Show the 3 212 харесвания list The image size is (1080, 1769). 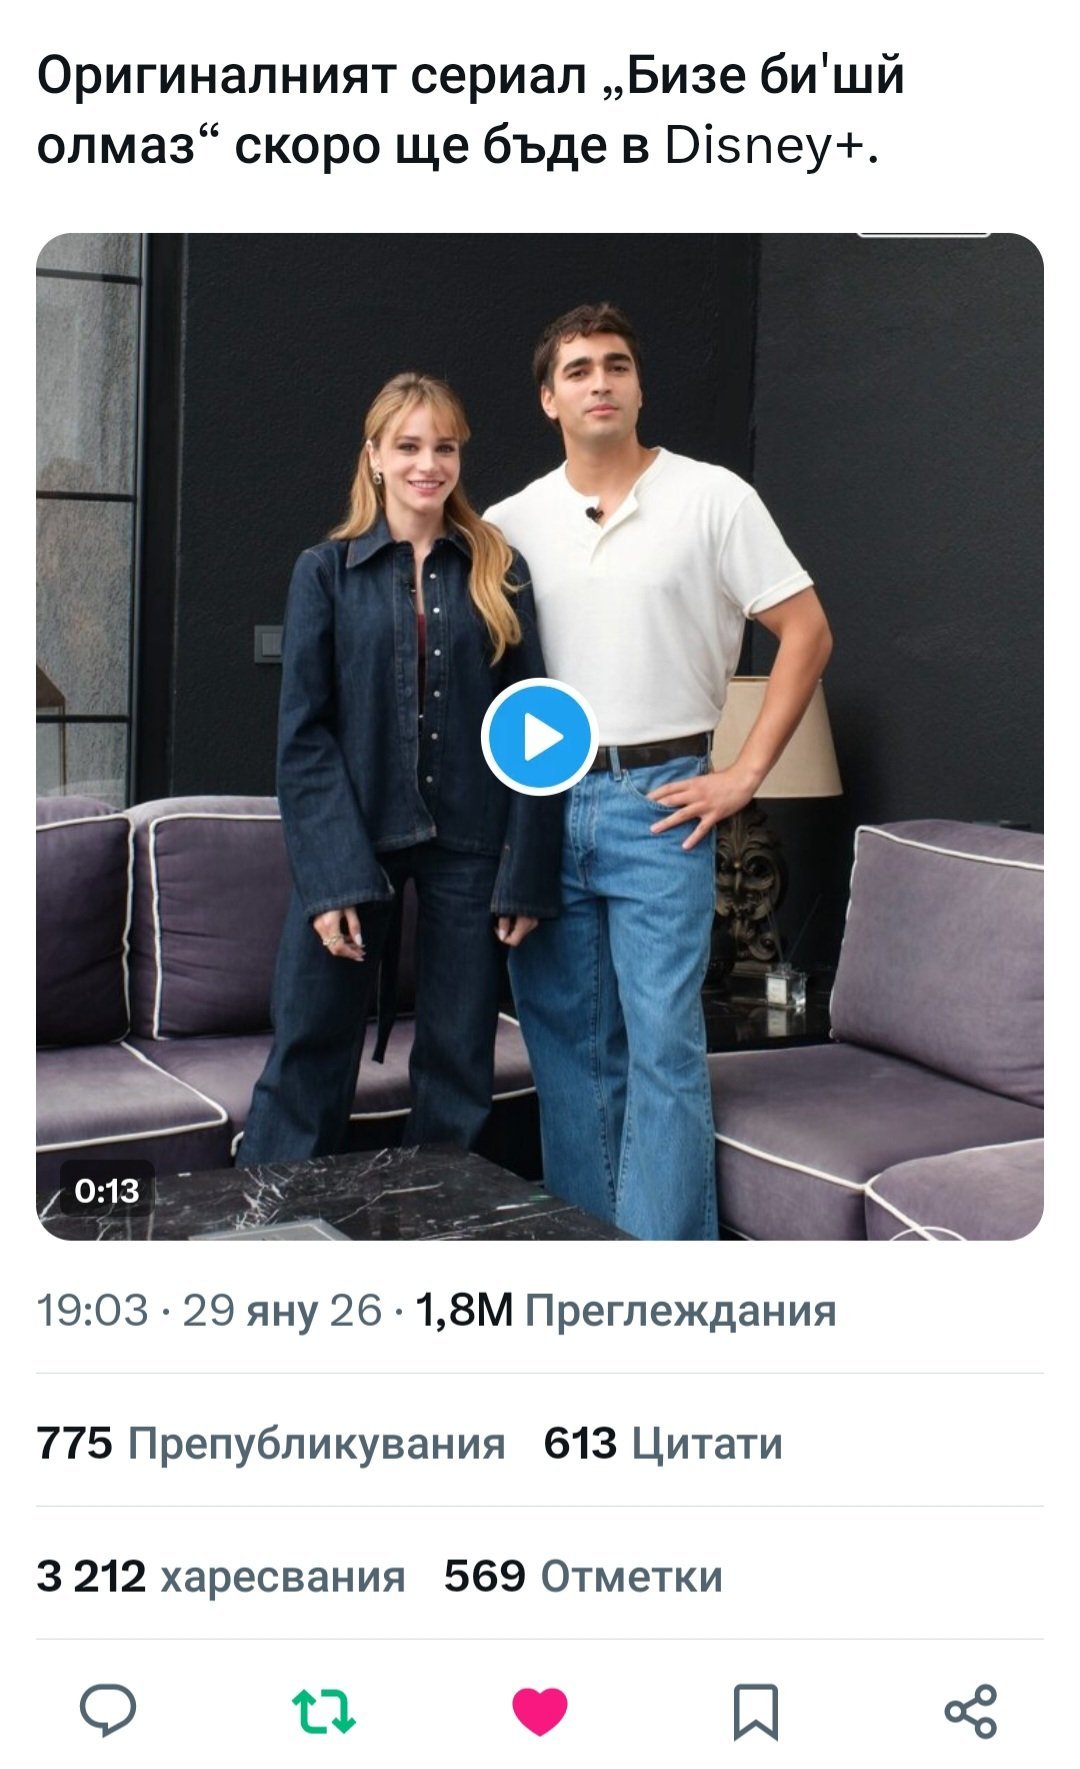221,1577
